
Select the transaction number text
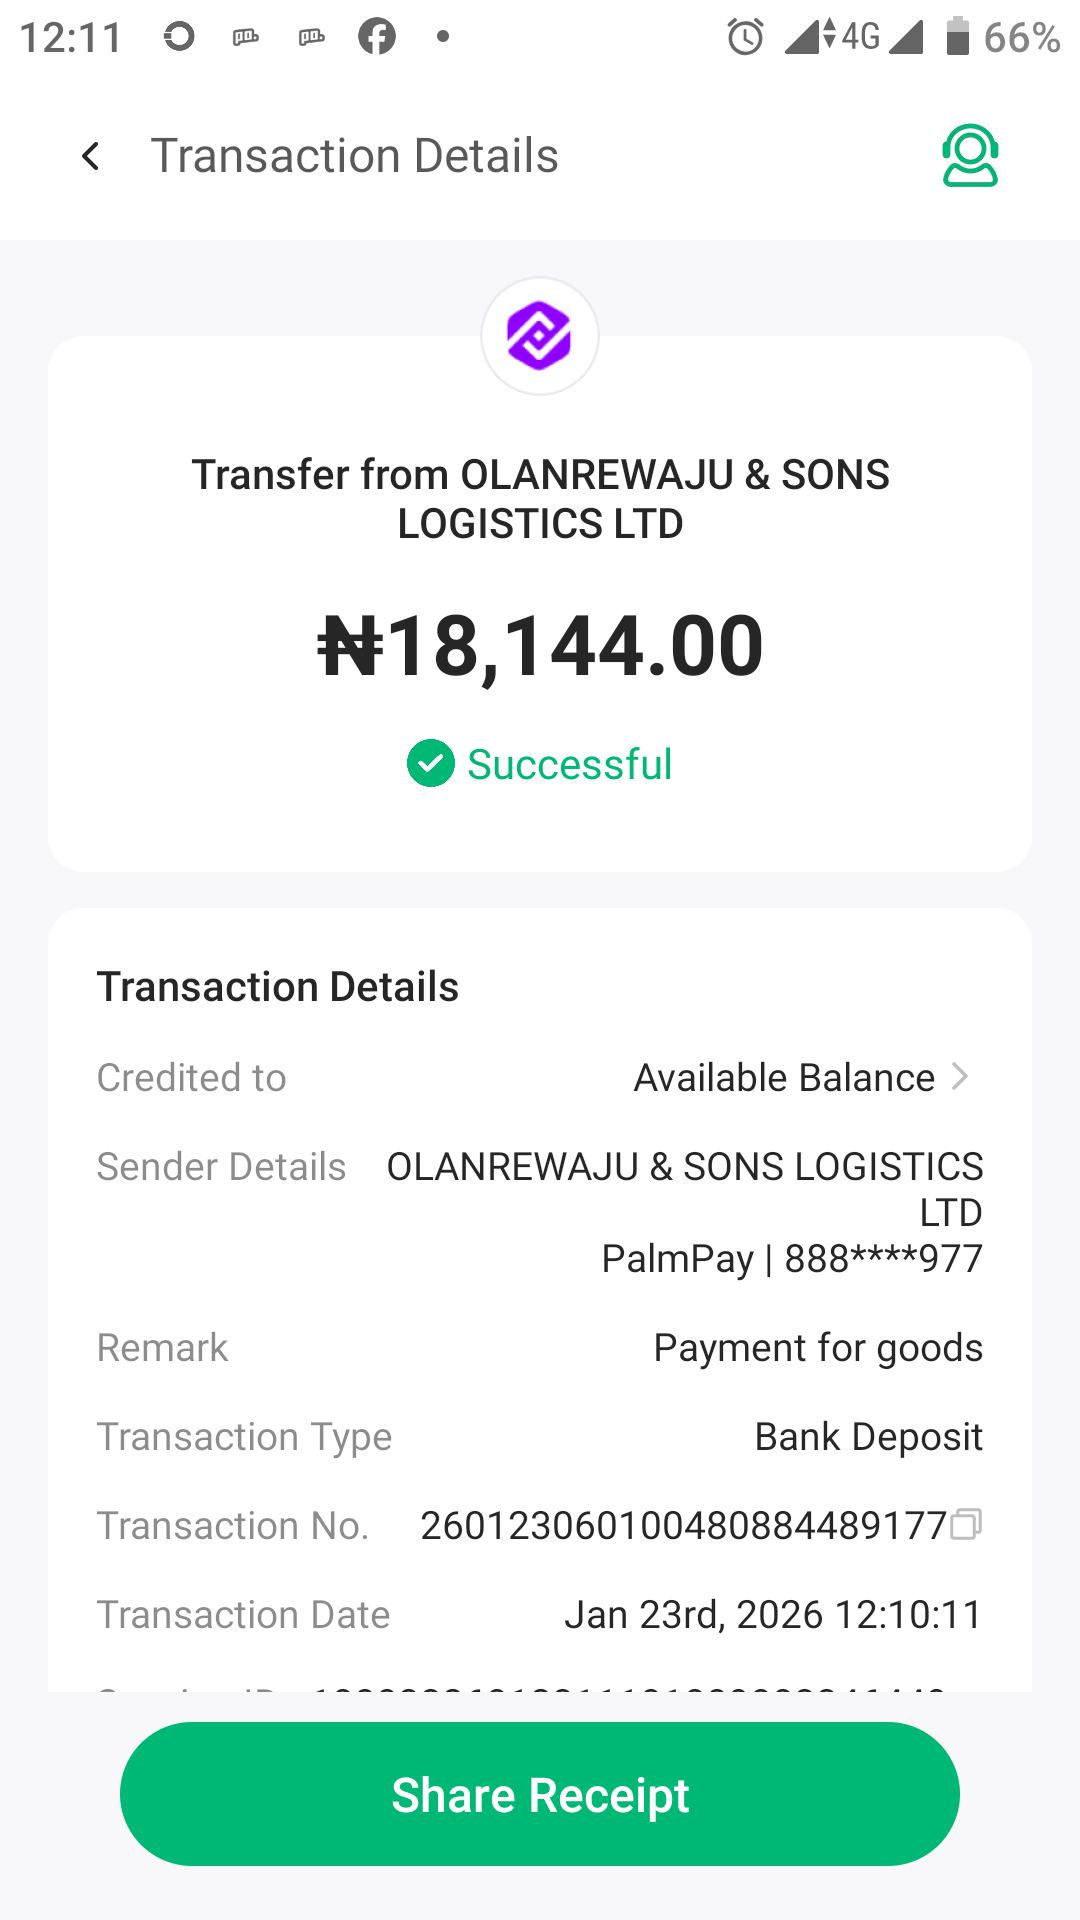pos(683,1526)
